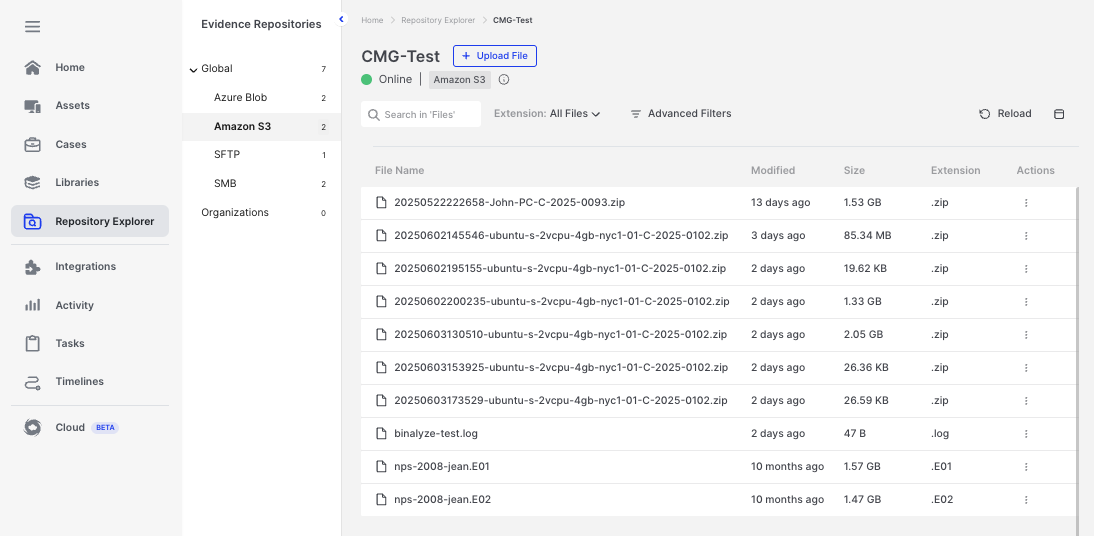Open the Extension All Files dropdown
The height and width of the screenshot is (536, 1094).
click(x=547, y=114)
